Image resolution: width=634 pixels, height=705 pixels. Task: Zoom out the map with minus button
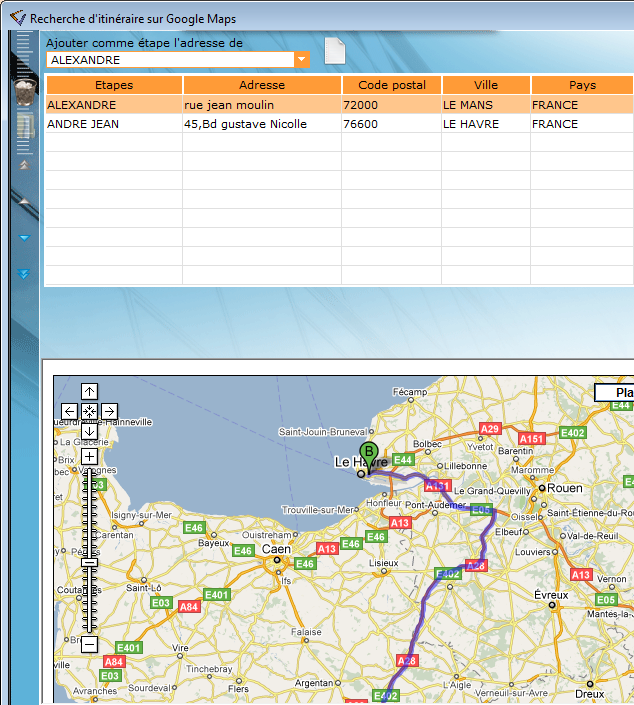click(x=89, y=645)
